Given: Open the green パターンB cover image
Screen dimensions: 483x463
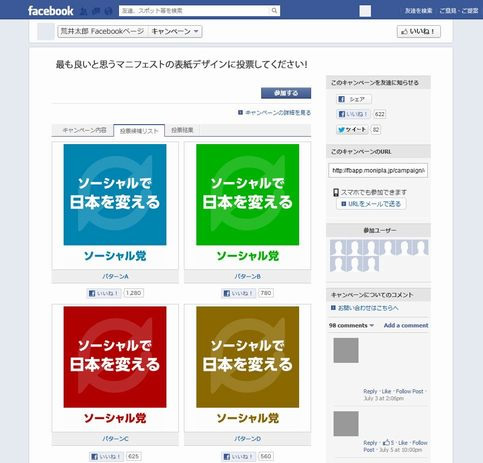Looking at the screenshot, I should tap(248, 195).
